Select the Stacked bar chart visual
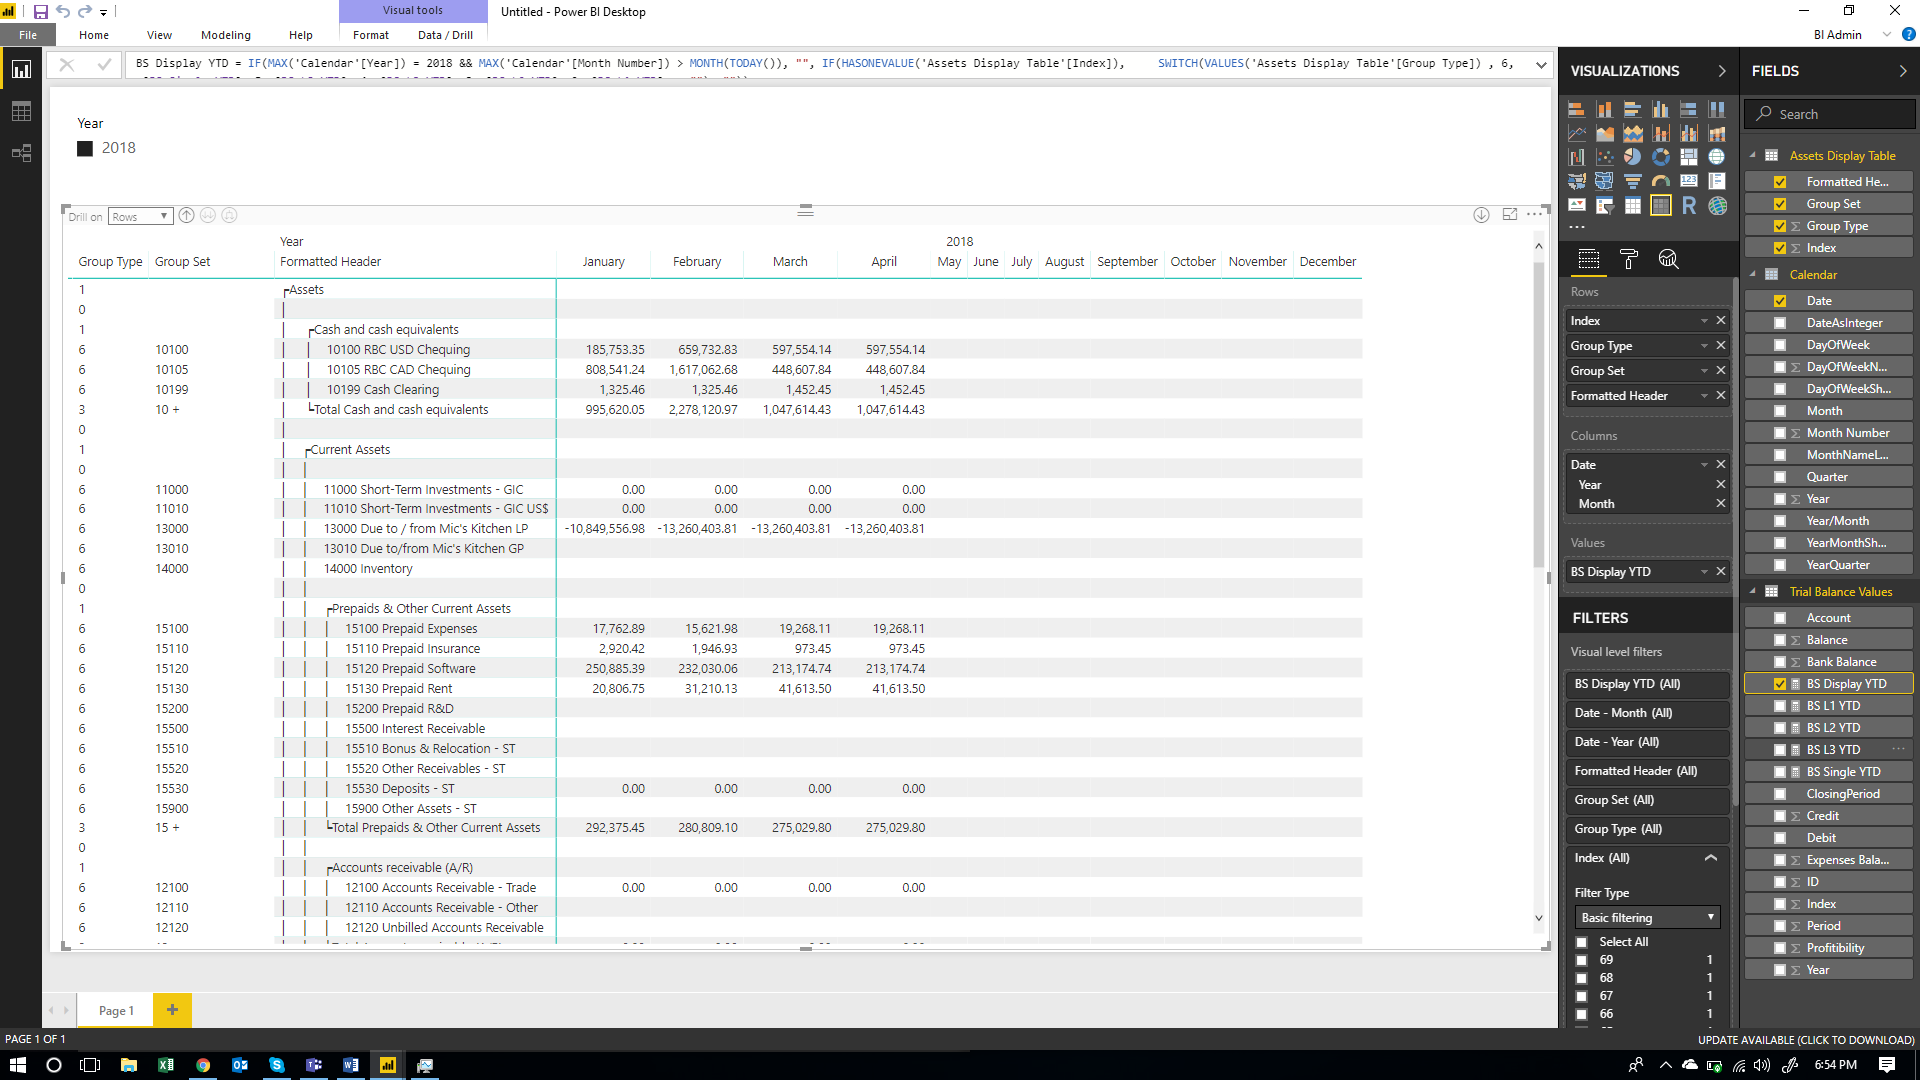 [x=1577, y=109]
